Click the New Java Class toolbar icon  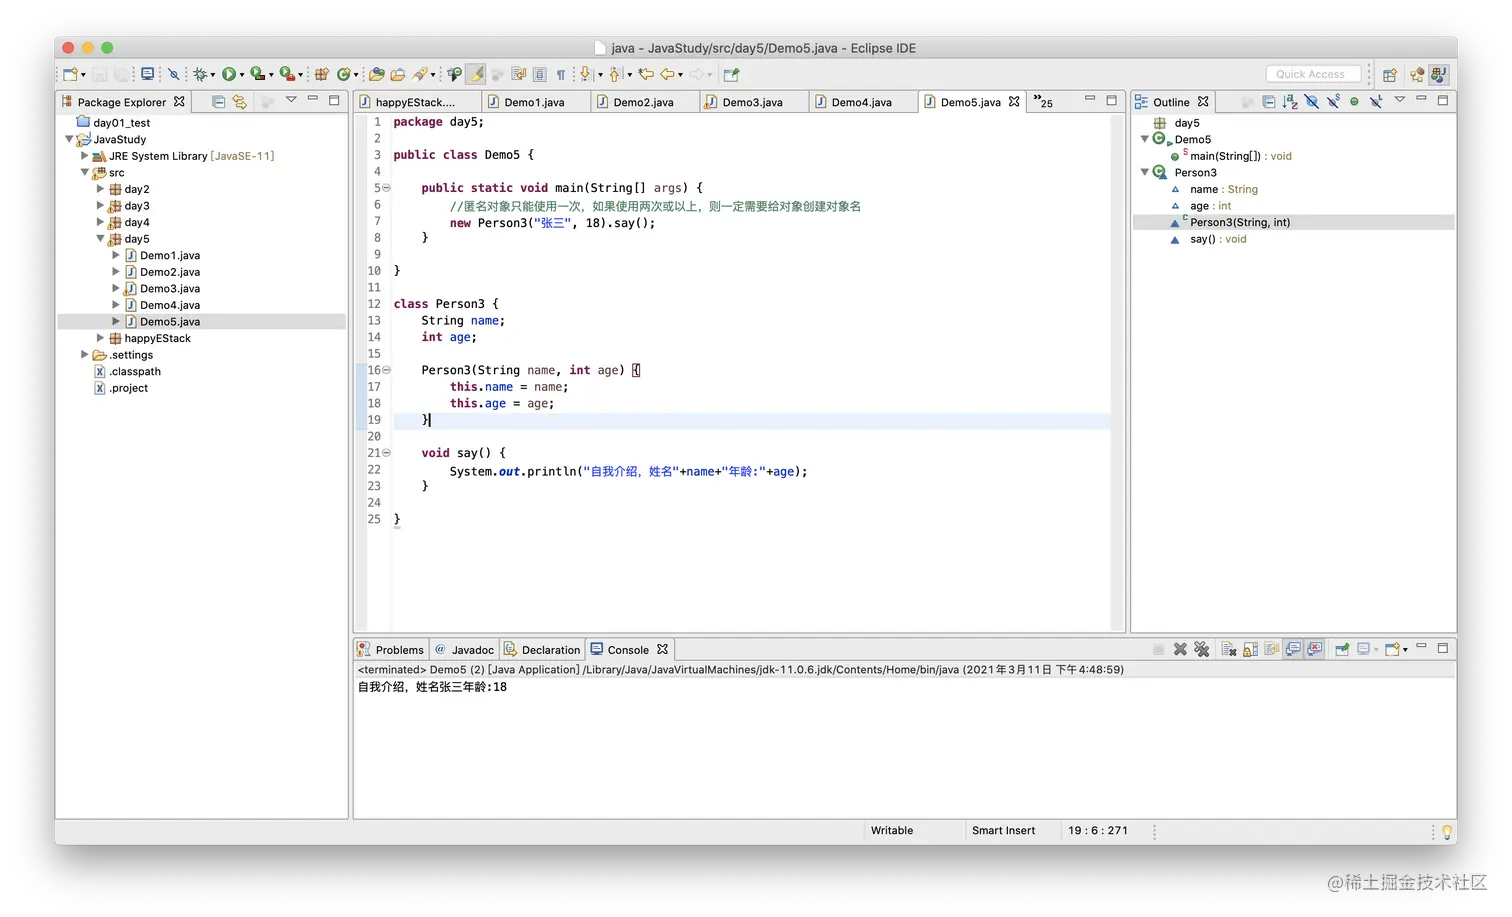[x=343, y=74]
